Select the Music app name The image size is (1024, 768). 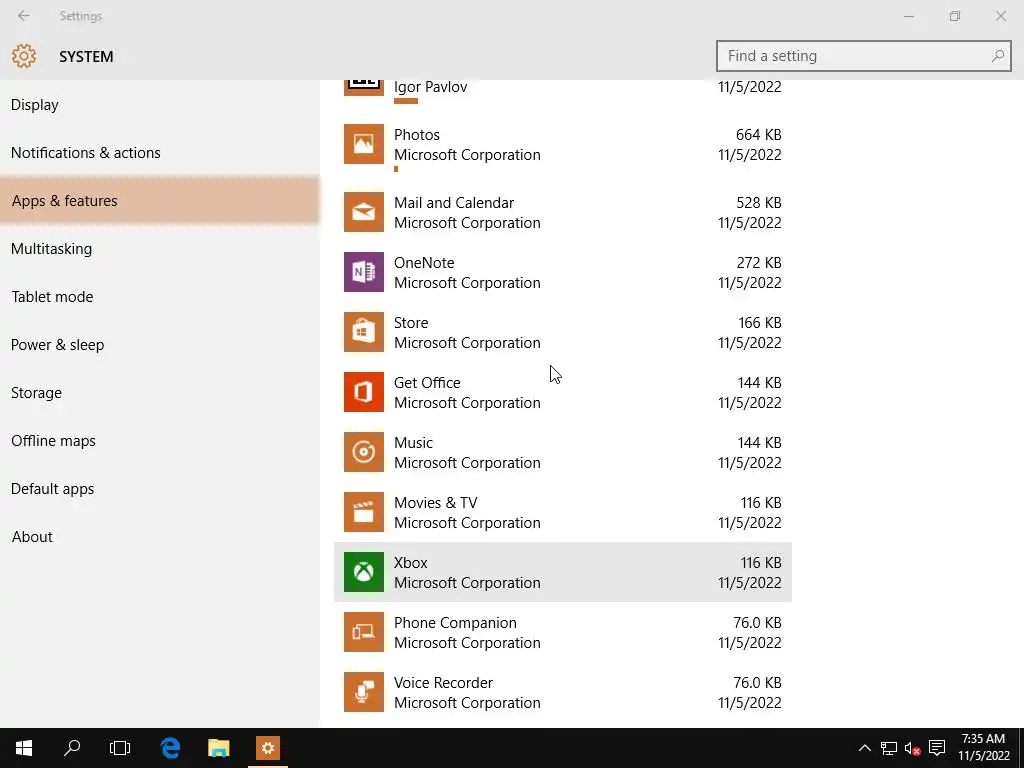coord(413,443)
